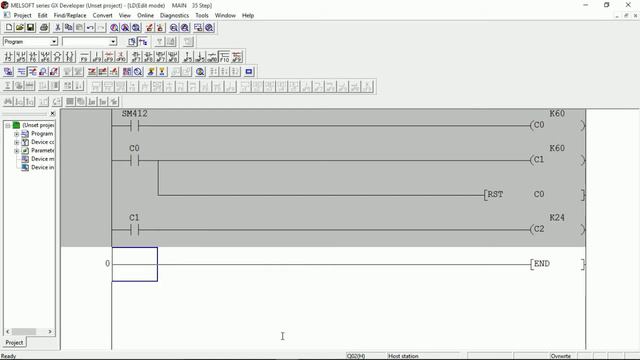Close the project panel with X

52,113
